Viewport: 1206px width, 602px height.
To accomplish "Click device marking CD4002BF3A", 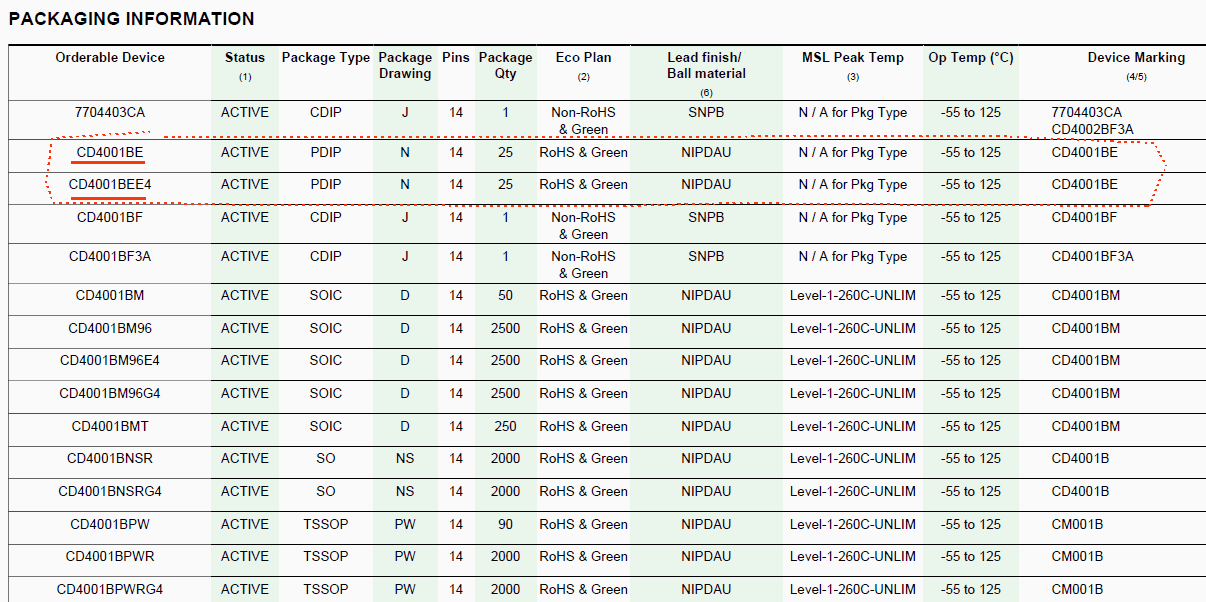I will (1093, 130).
